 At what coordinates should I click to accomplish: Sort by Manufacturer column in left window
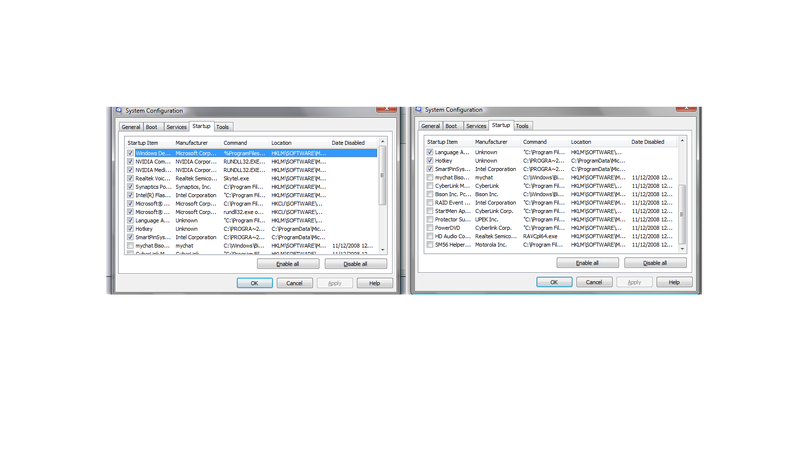pyautogui.click(x=196, y=143)
